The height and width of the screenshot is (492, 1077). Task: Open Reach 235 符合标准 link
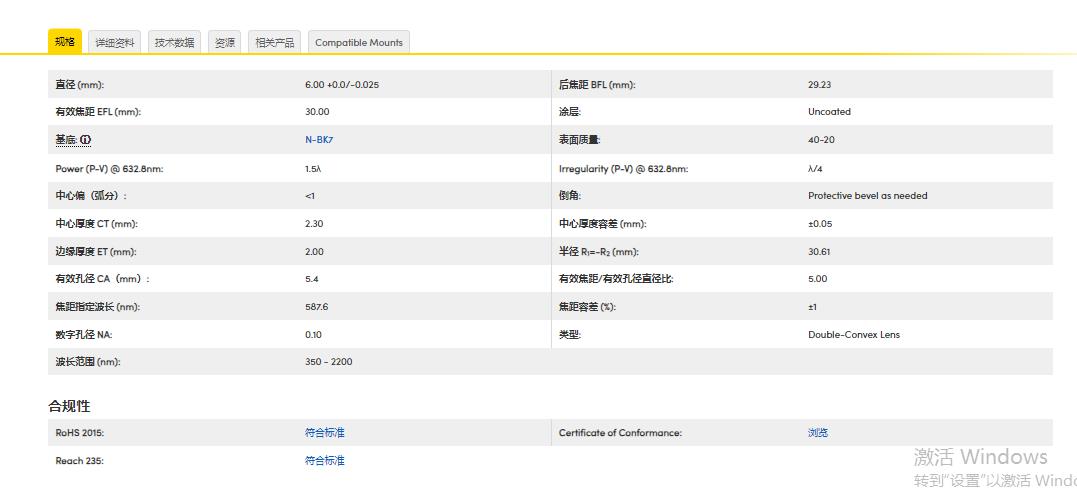(x=325, y=461)
